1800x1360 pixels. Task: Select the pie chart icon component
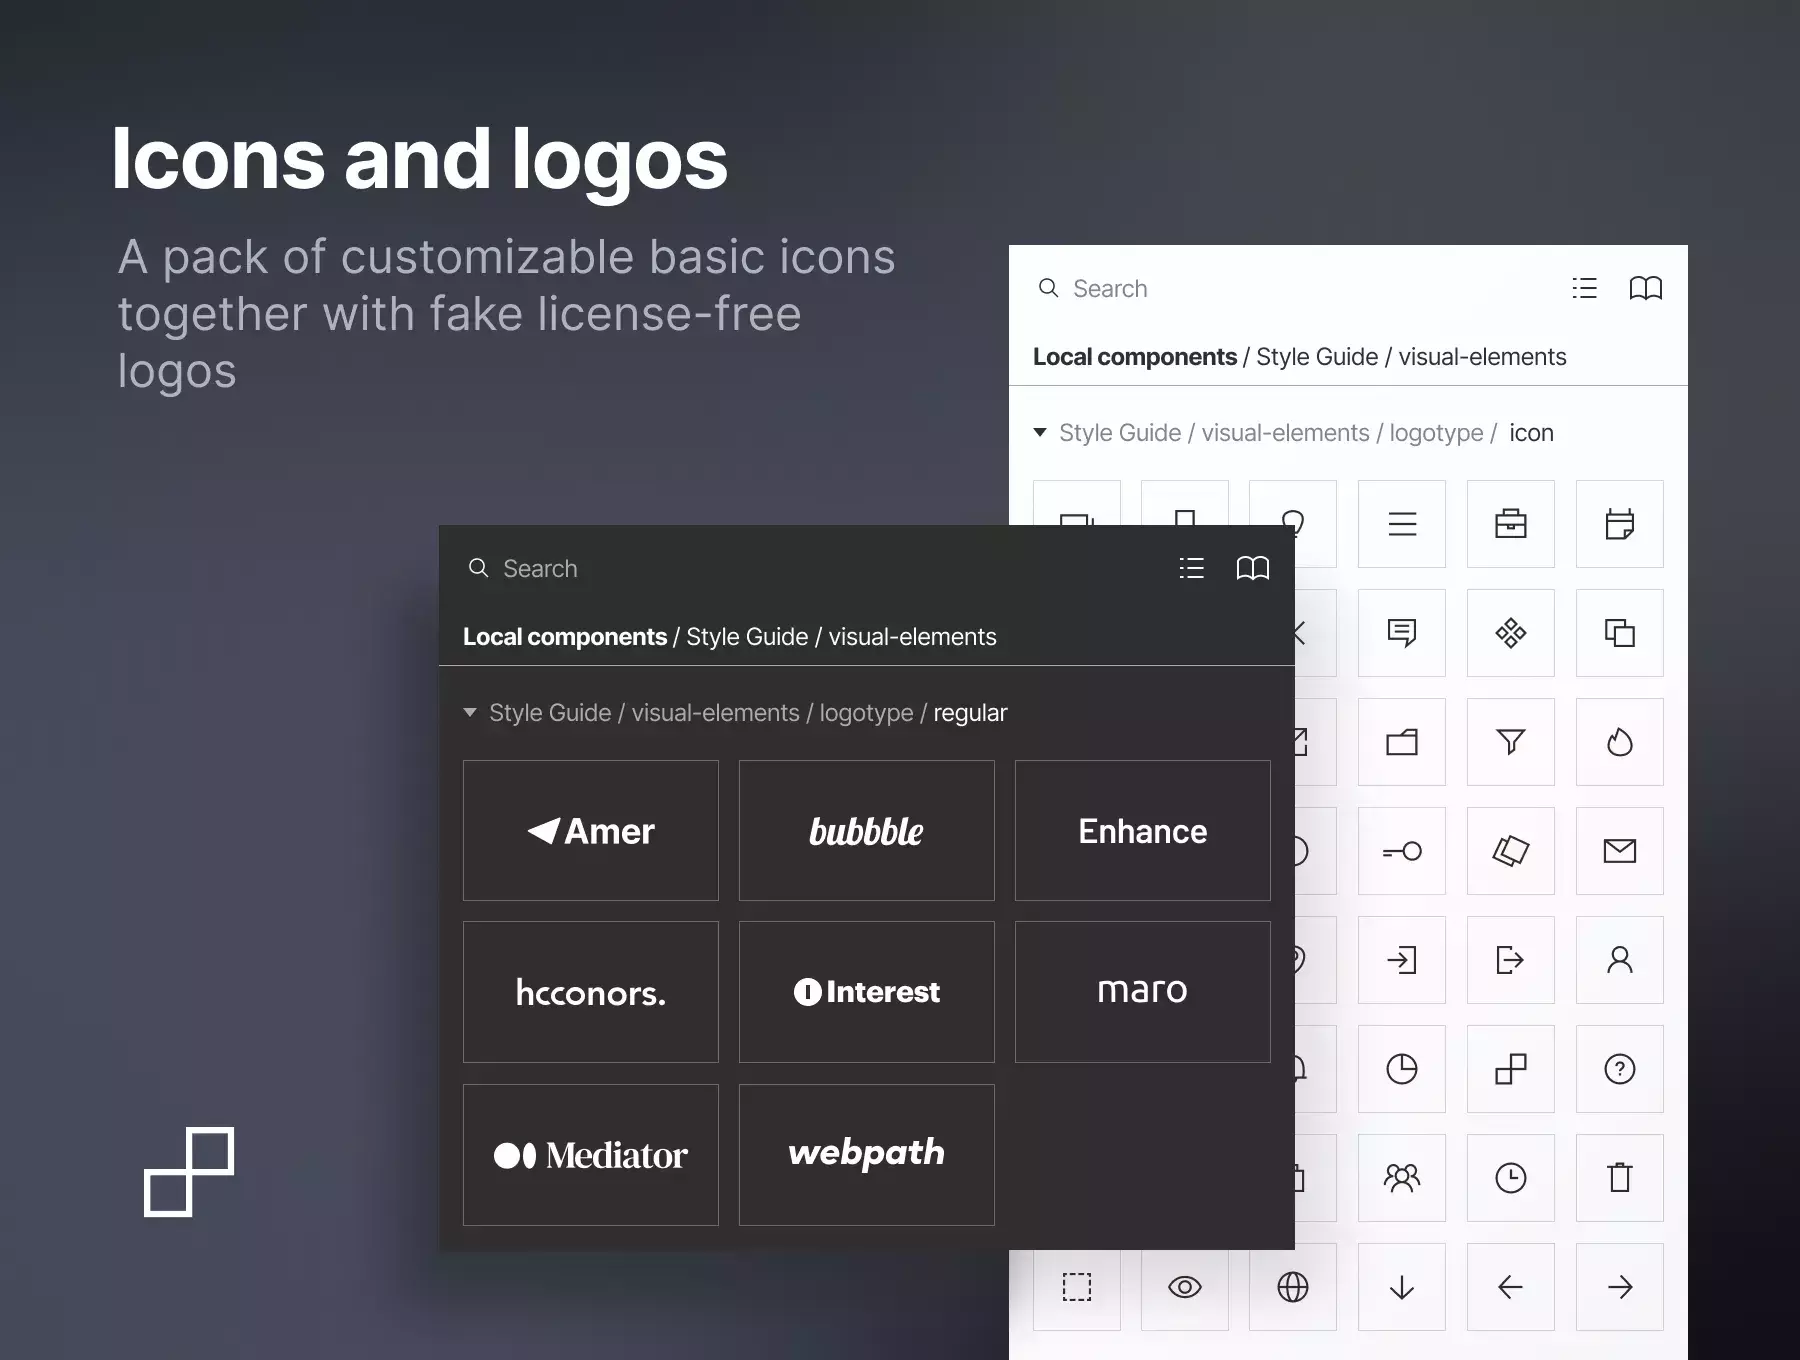coord(1402,1069)
